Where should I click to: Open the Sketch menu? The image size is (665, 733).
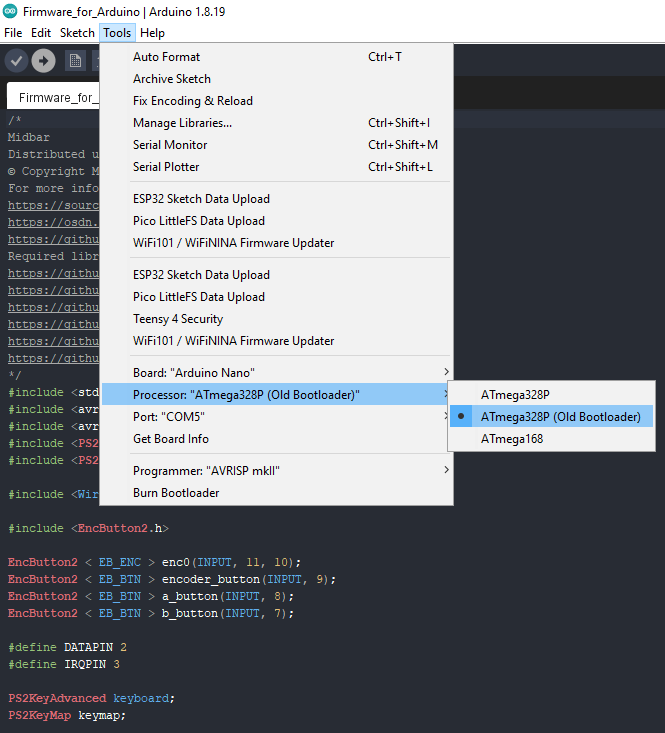point(77,33)
